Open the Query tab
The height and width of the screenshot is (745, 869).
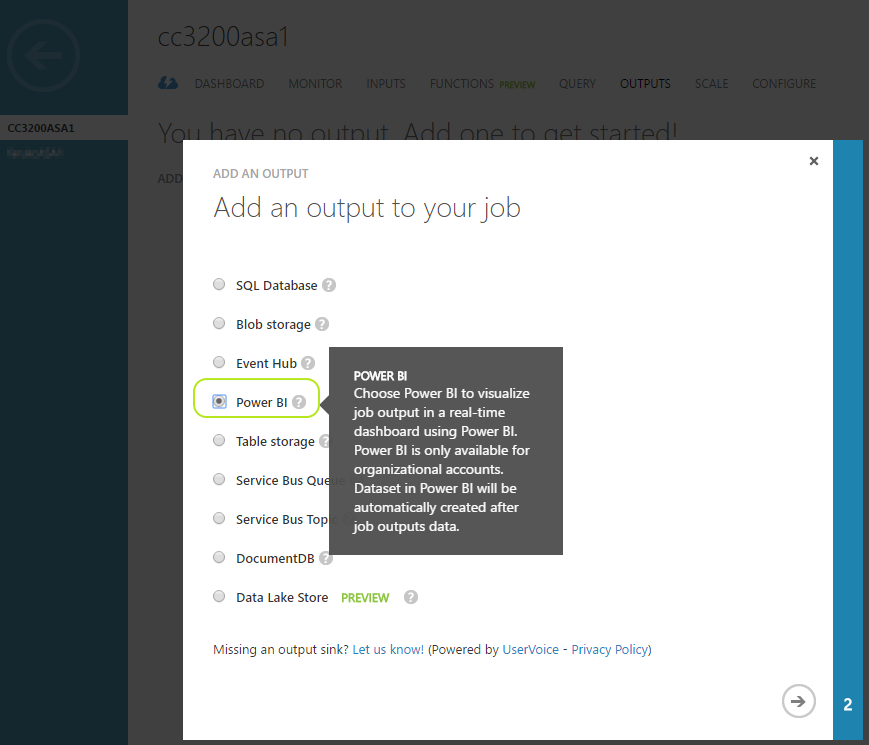(x=577, y=84)
